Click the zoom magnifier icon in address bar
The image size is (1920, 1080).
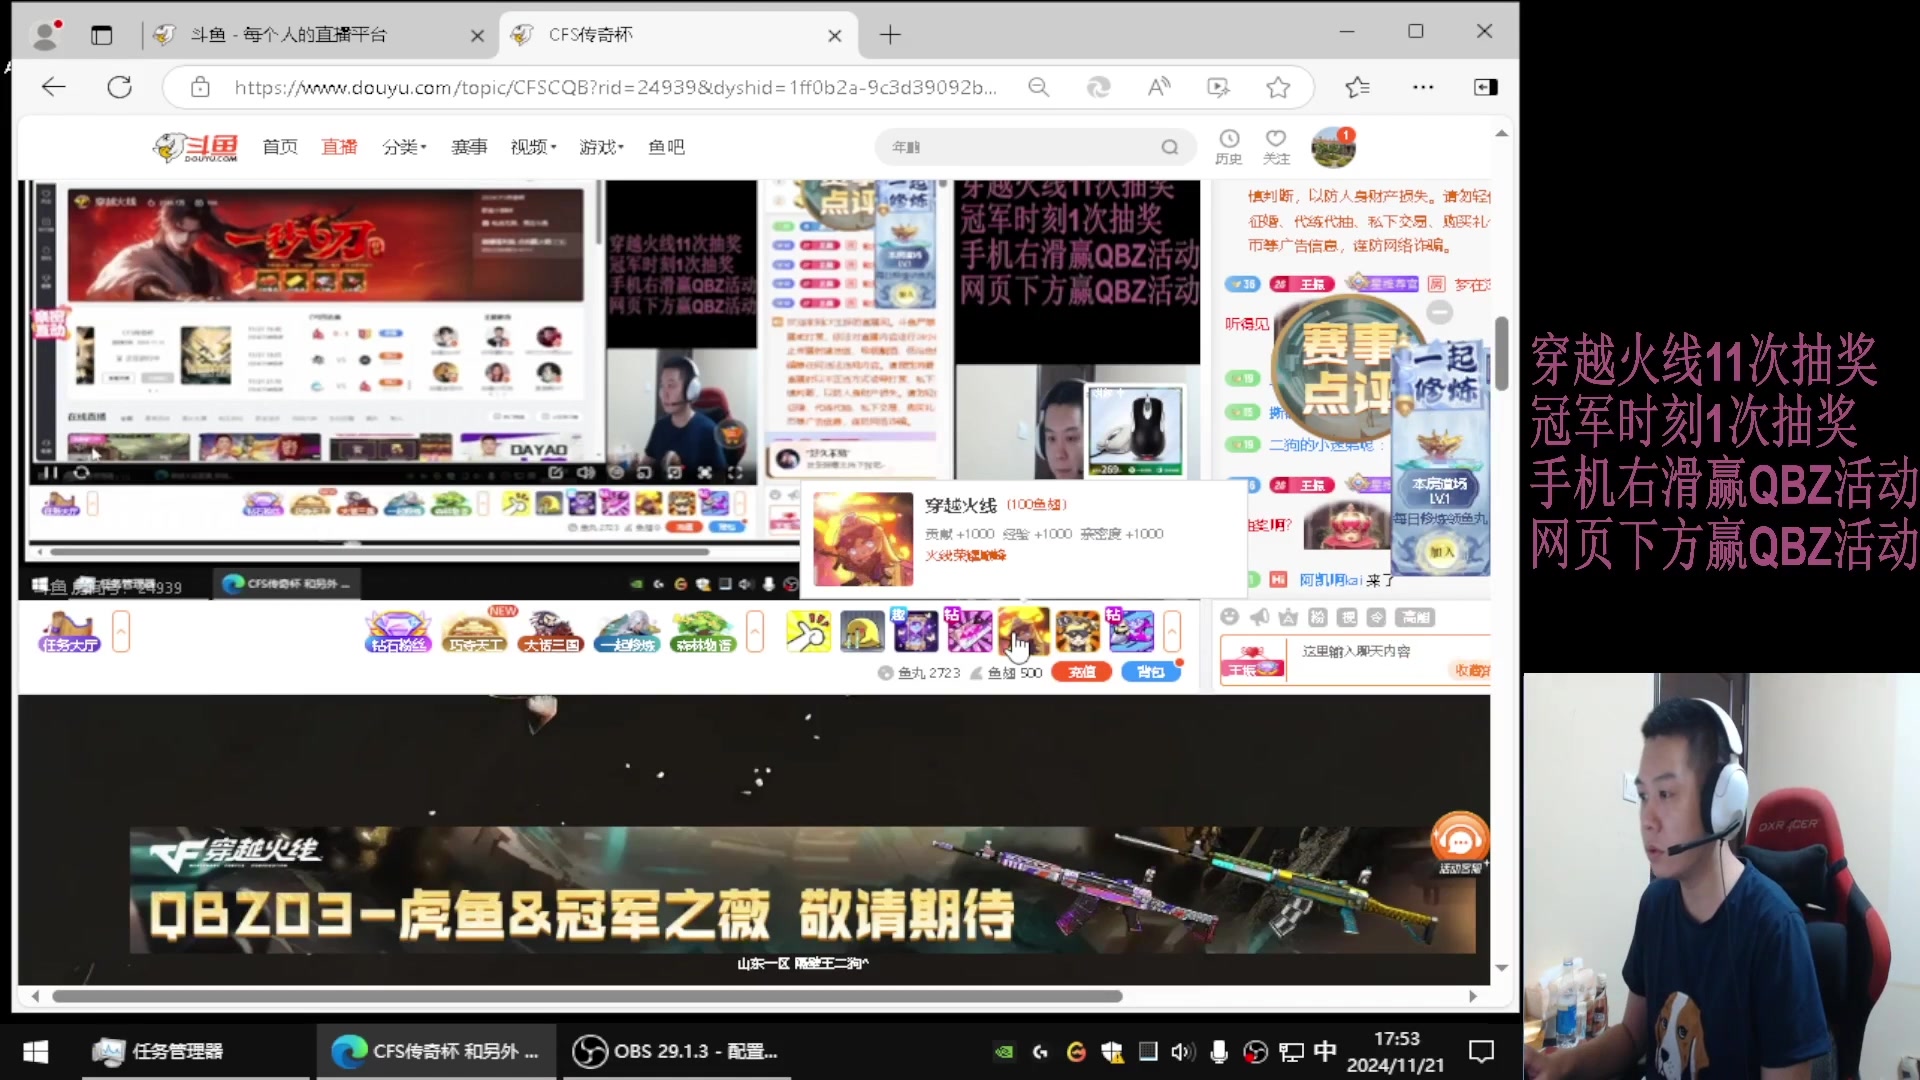click(x=1039, y=87)
